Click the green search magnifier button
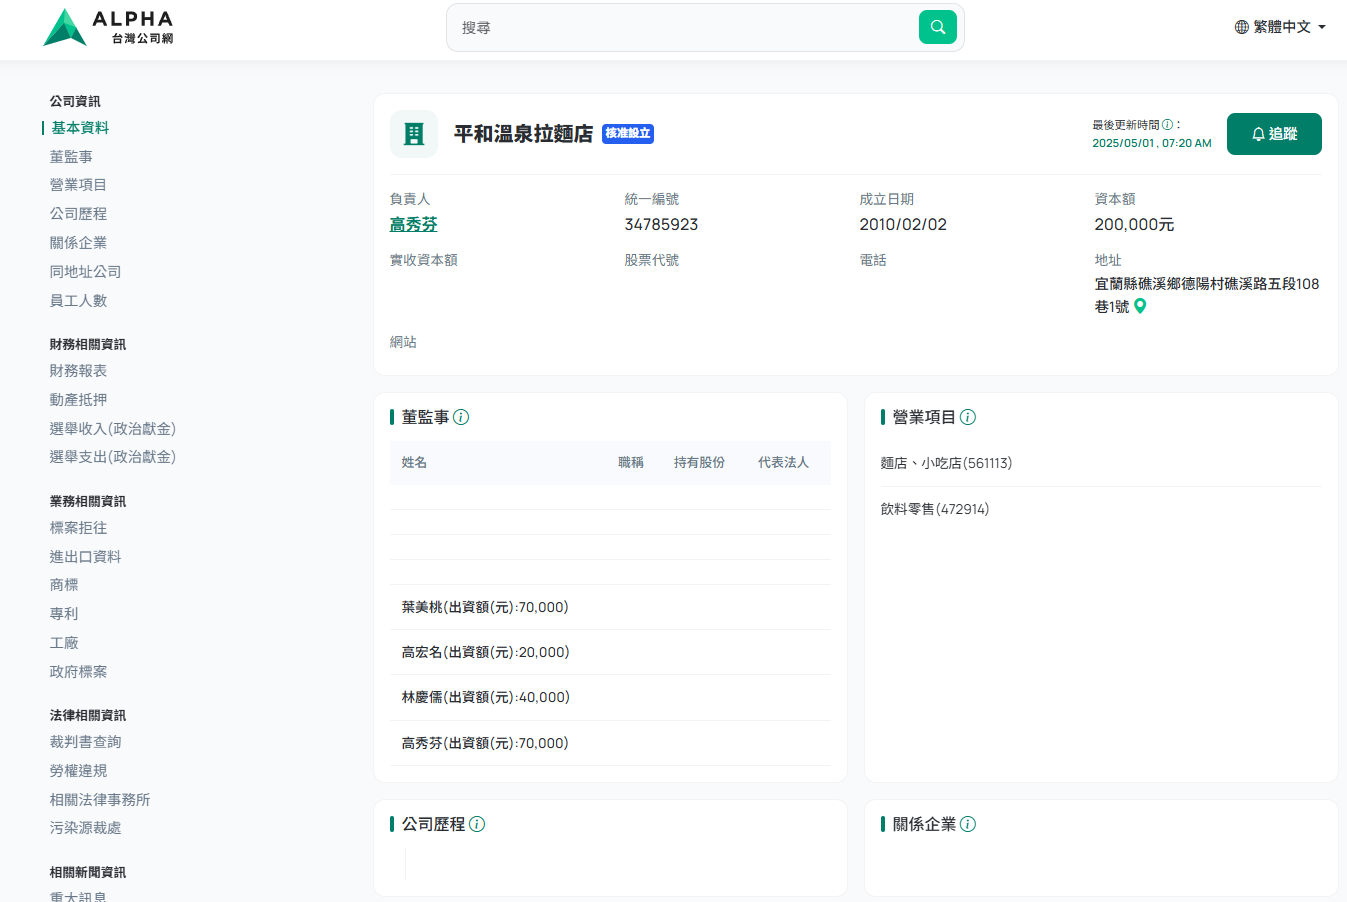Image resolution: width=1347 pixels, height=902 pixels. coord(938,27)
